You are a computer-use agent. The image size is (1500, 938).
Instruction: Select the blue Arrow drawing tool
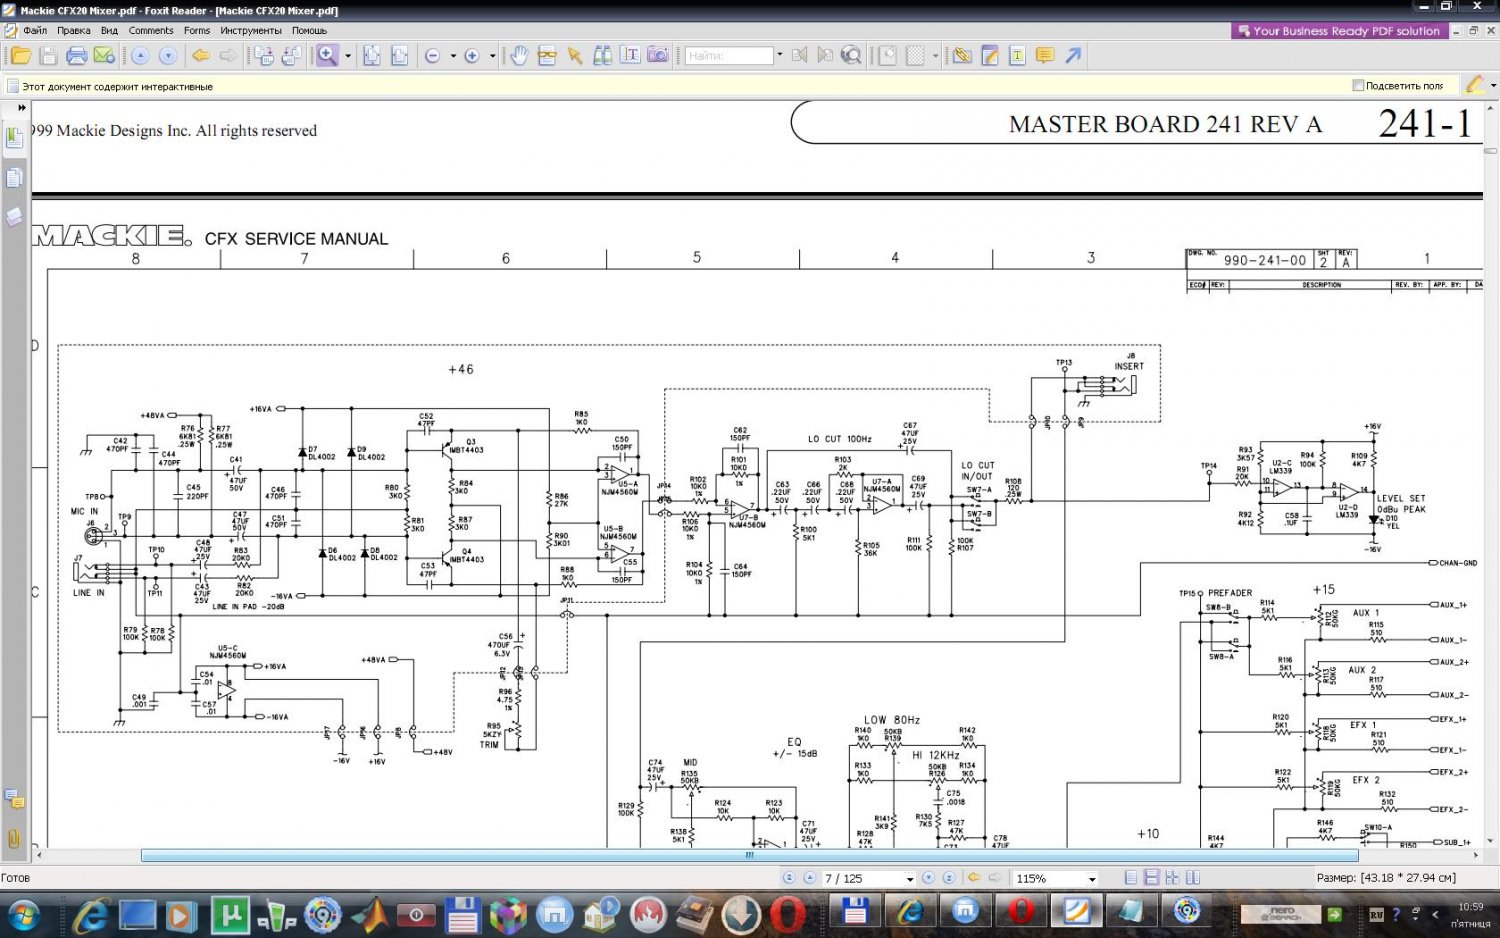pyautogui.click(x=1073, y=56)
